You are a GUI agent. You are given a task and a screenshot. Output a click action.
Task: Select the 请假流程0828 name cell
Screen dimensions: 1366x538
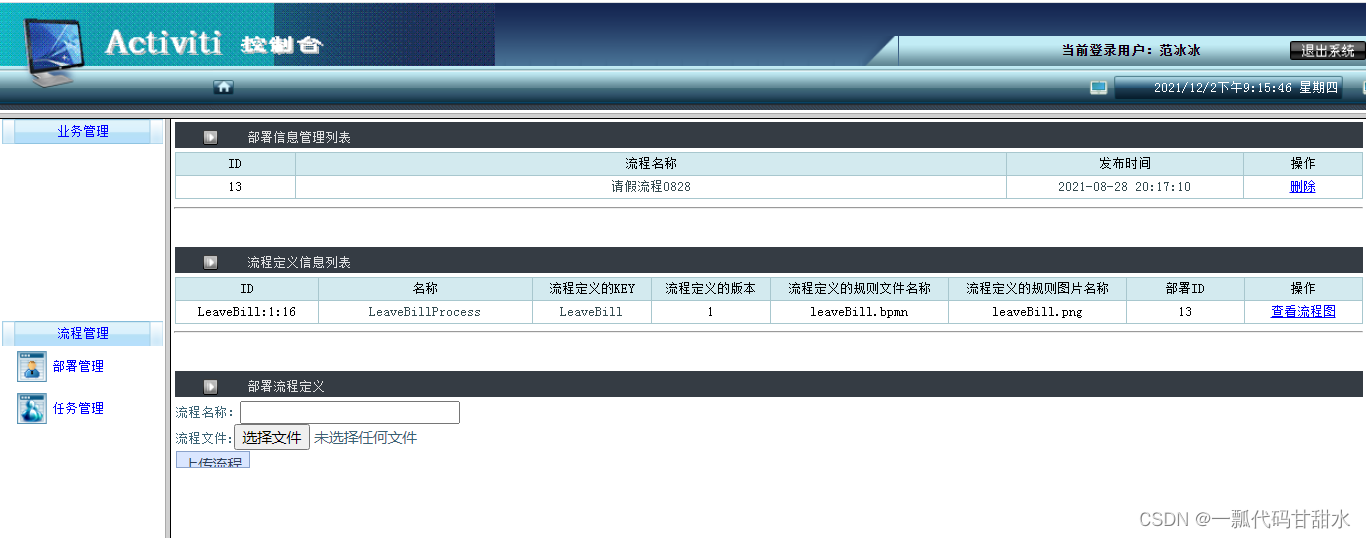(x=651, y=187)
